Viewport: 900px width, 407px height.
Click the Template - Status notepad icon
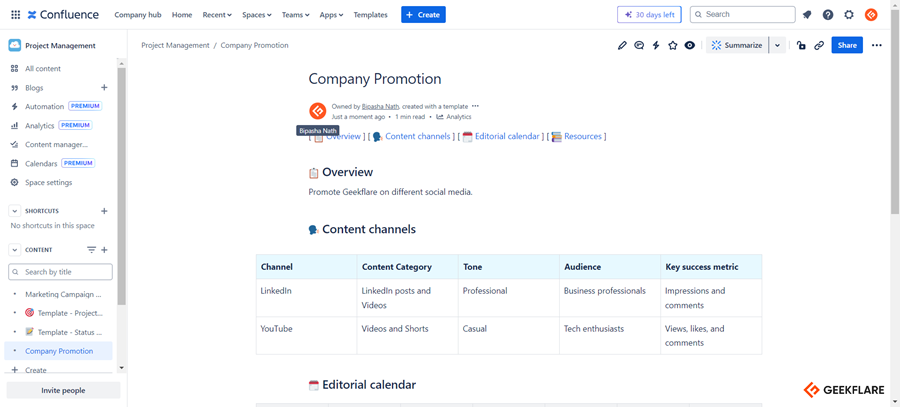[30, 332]
